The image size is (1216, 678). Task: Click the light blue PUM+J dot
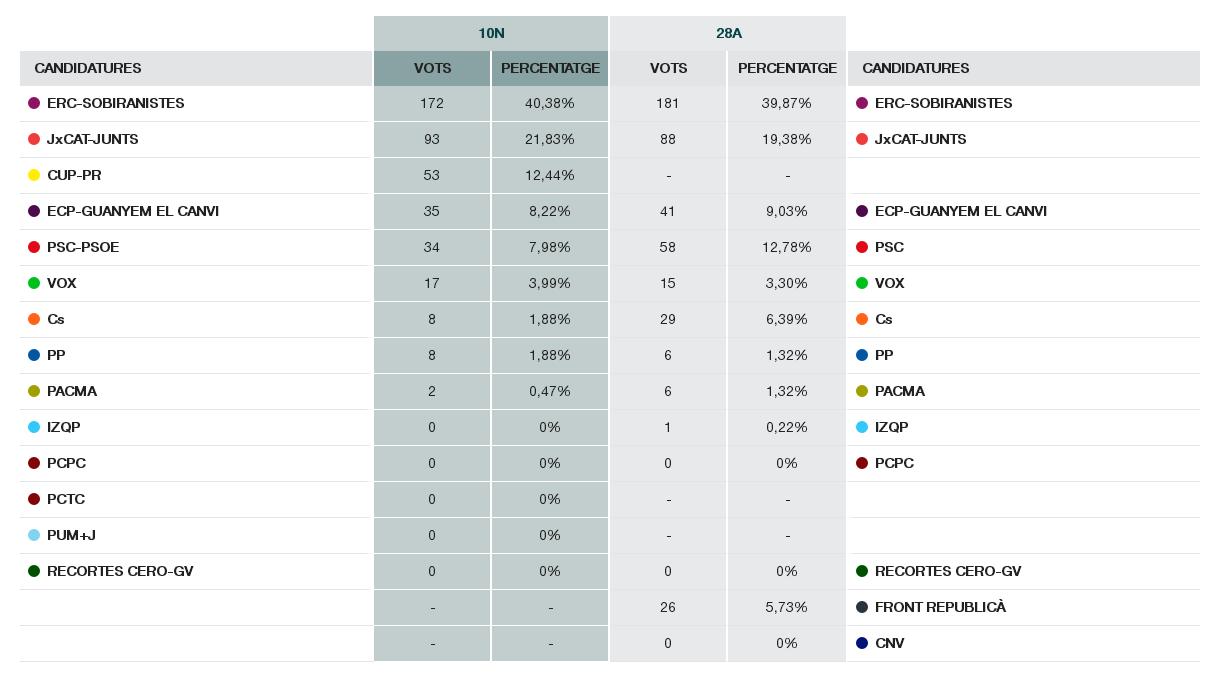34,535
